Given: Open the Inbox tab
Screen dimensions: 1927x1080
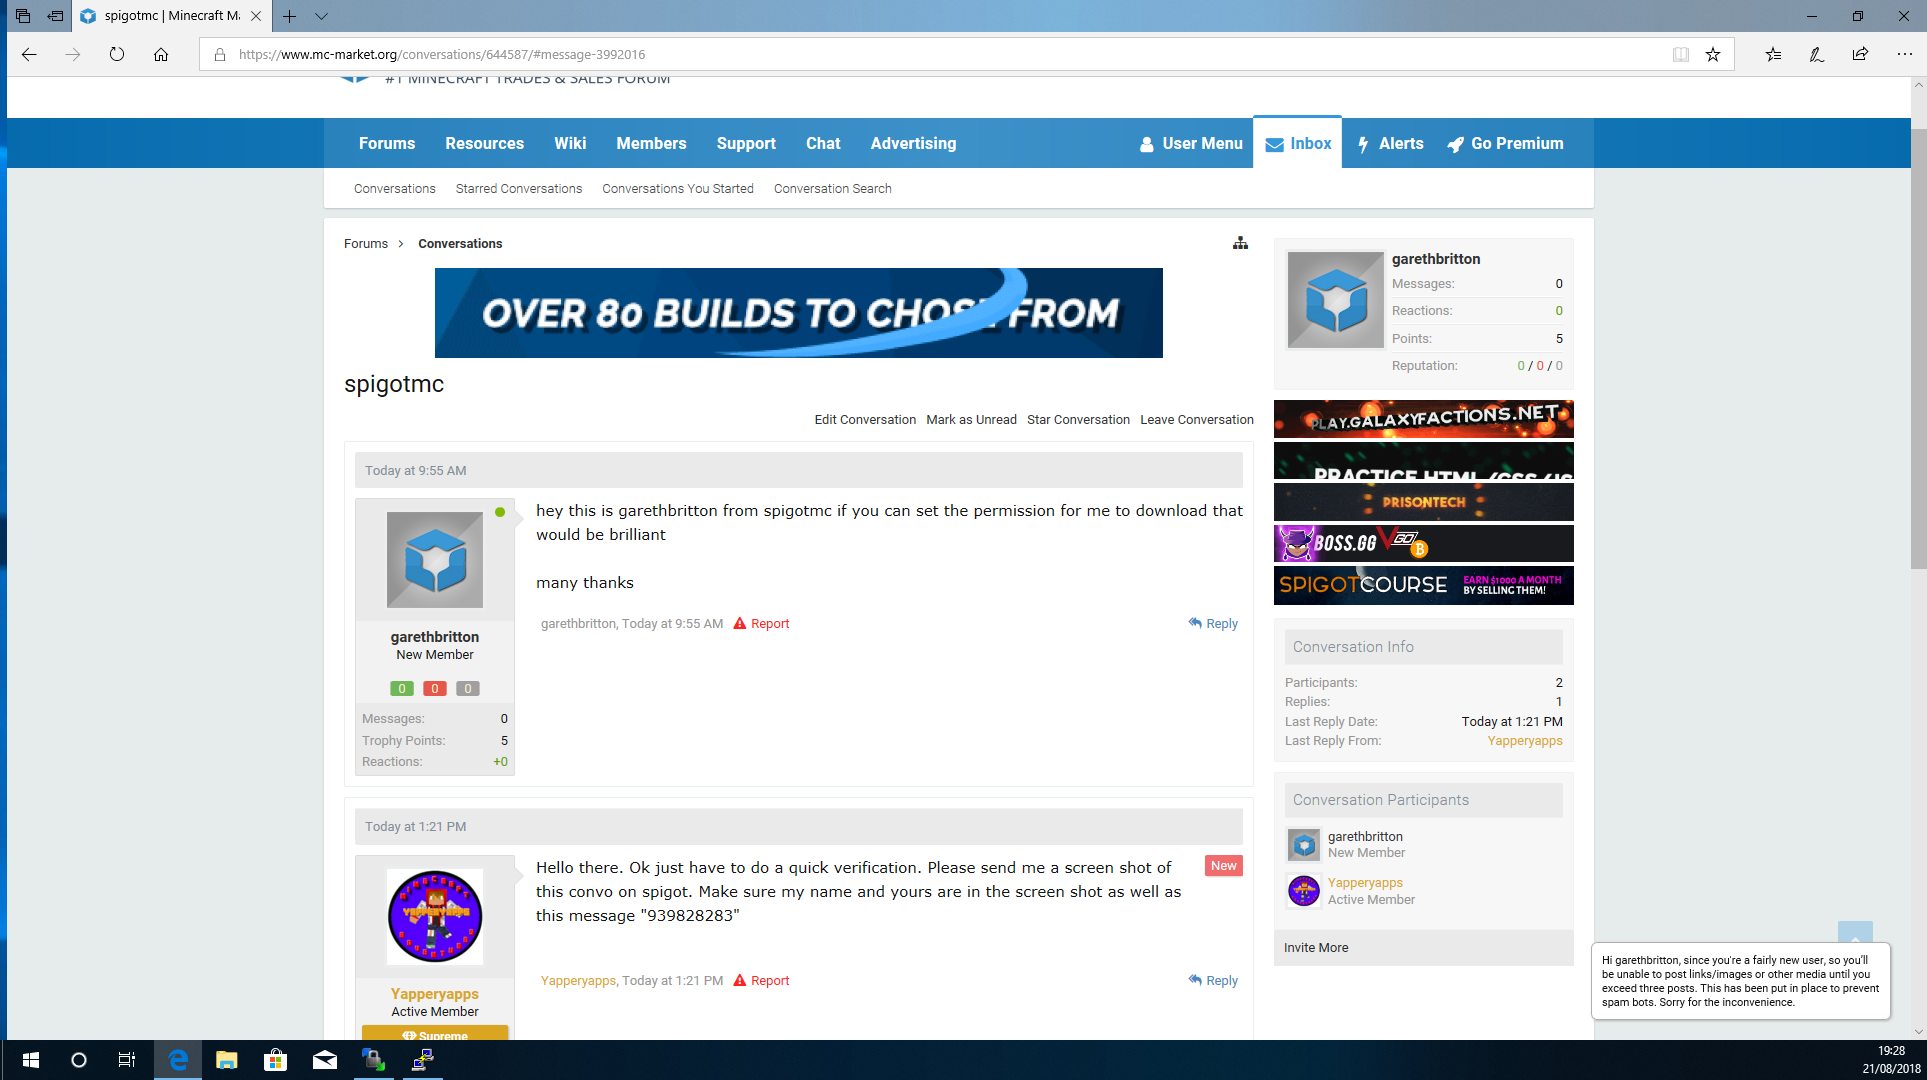Looking at the screenshot, I should [x=1298, y=143].
